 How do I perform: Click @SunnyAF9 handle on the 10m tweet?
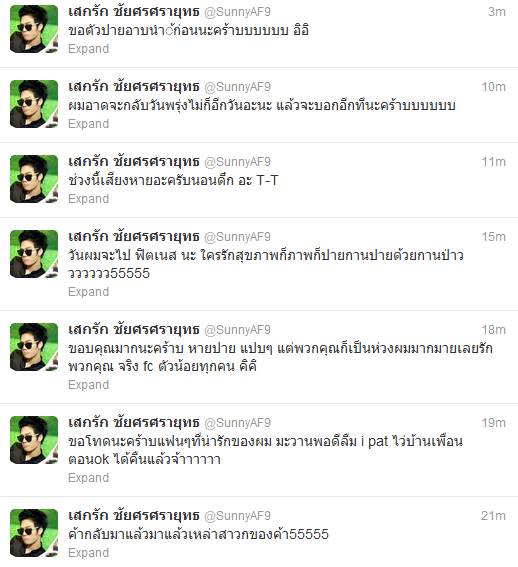coord(237,87)
